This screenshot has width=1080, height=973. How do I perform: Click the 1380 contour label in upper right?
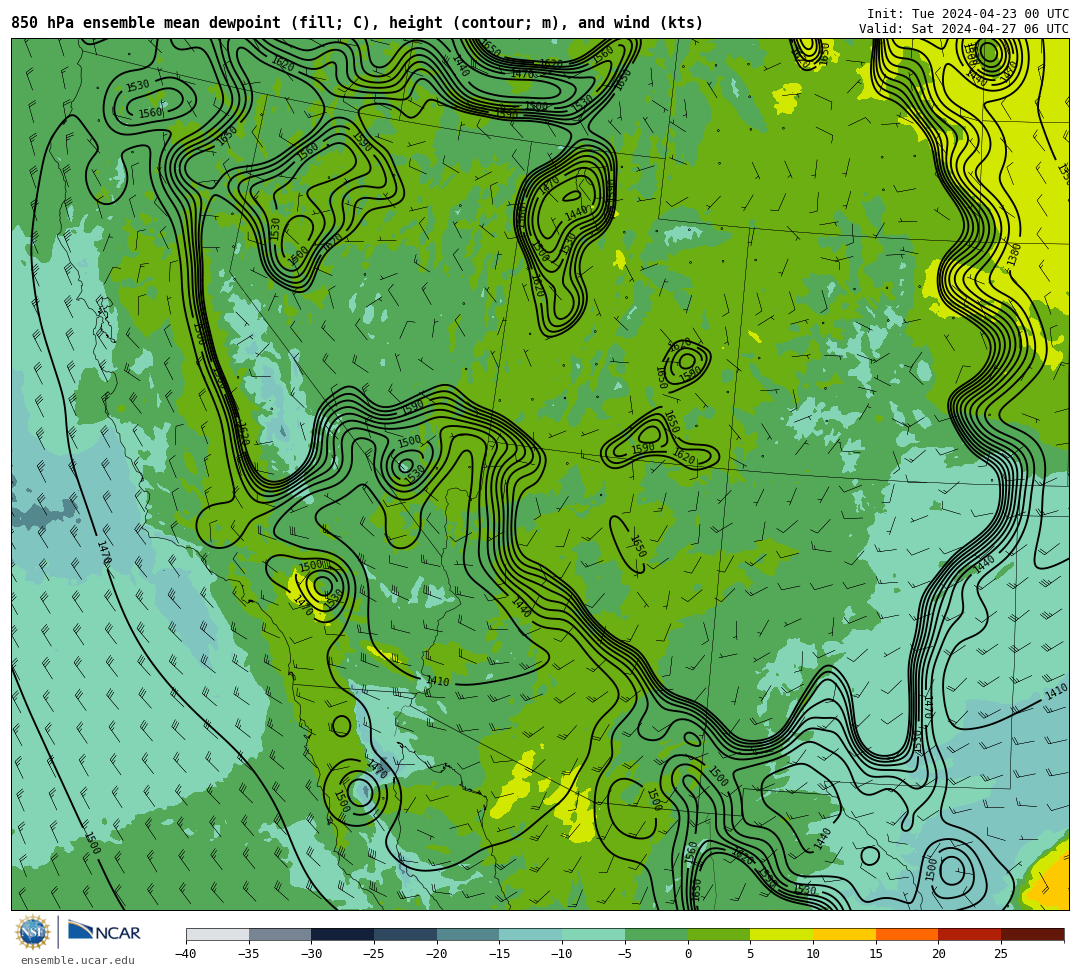(x=1013, y=255)
